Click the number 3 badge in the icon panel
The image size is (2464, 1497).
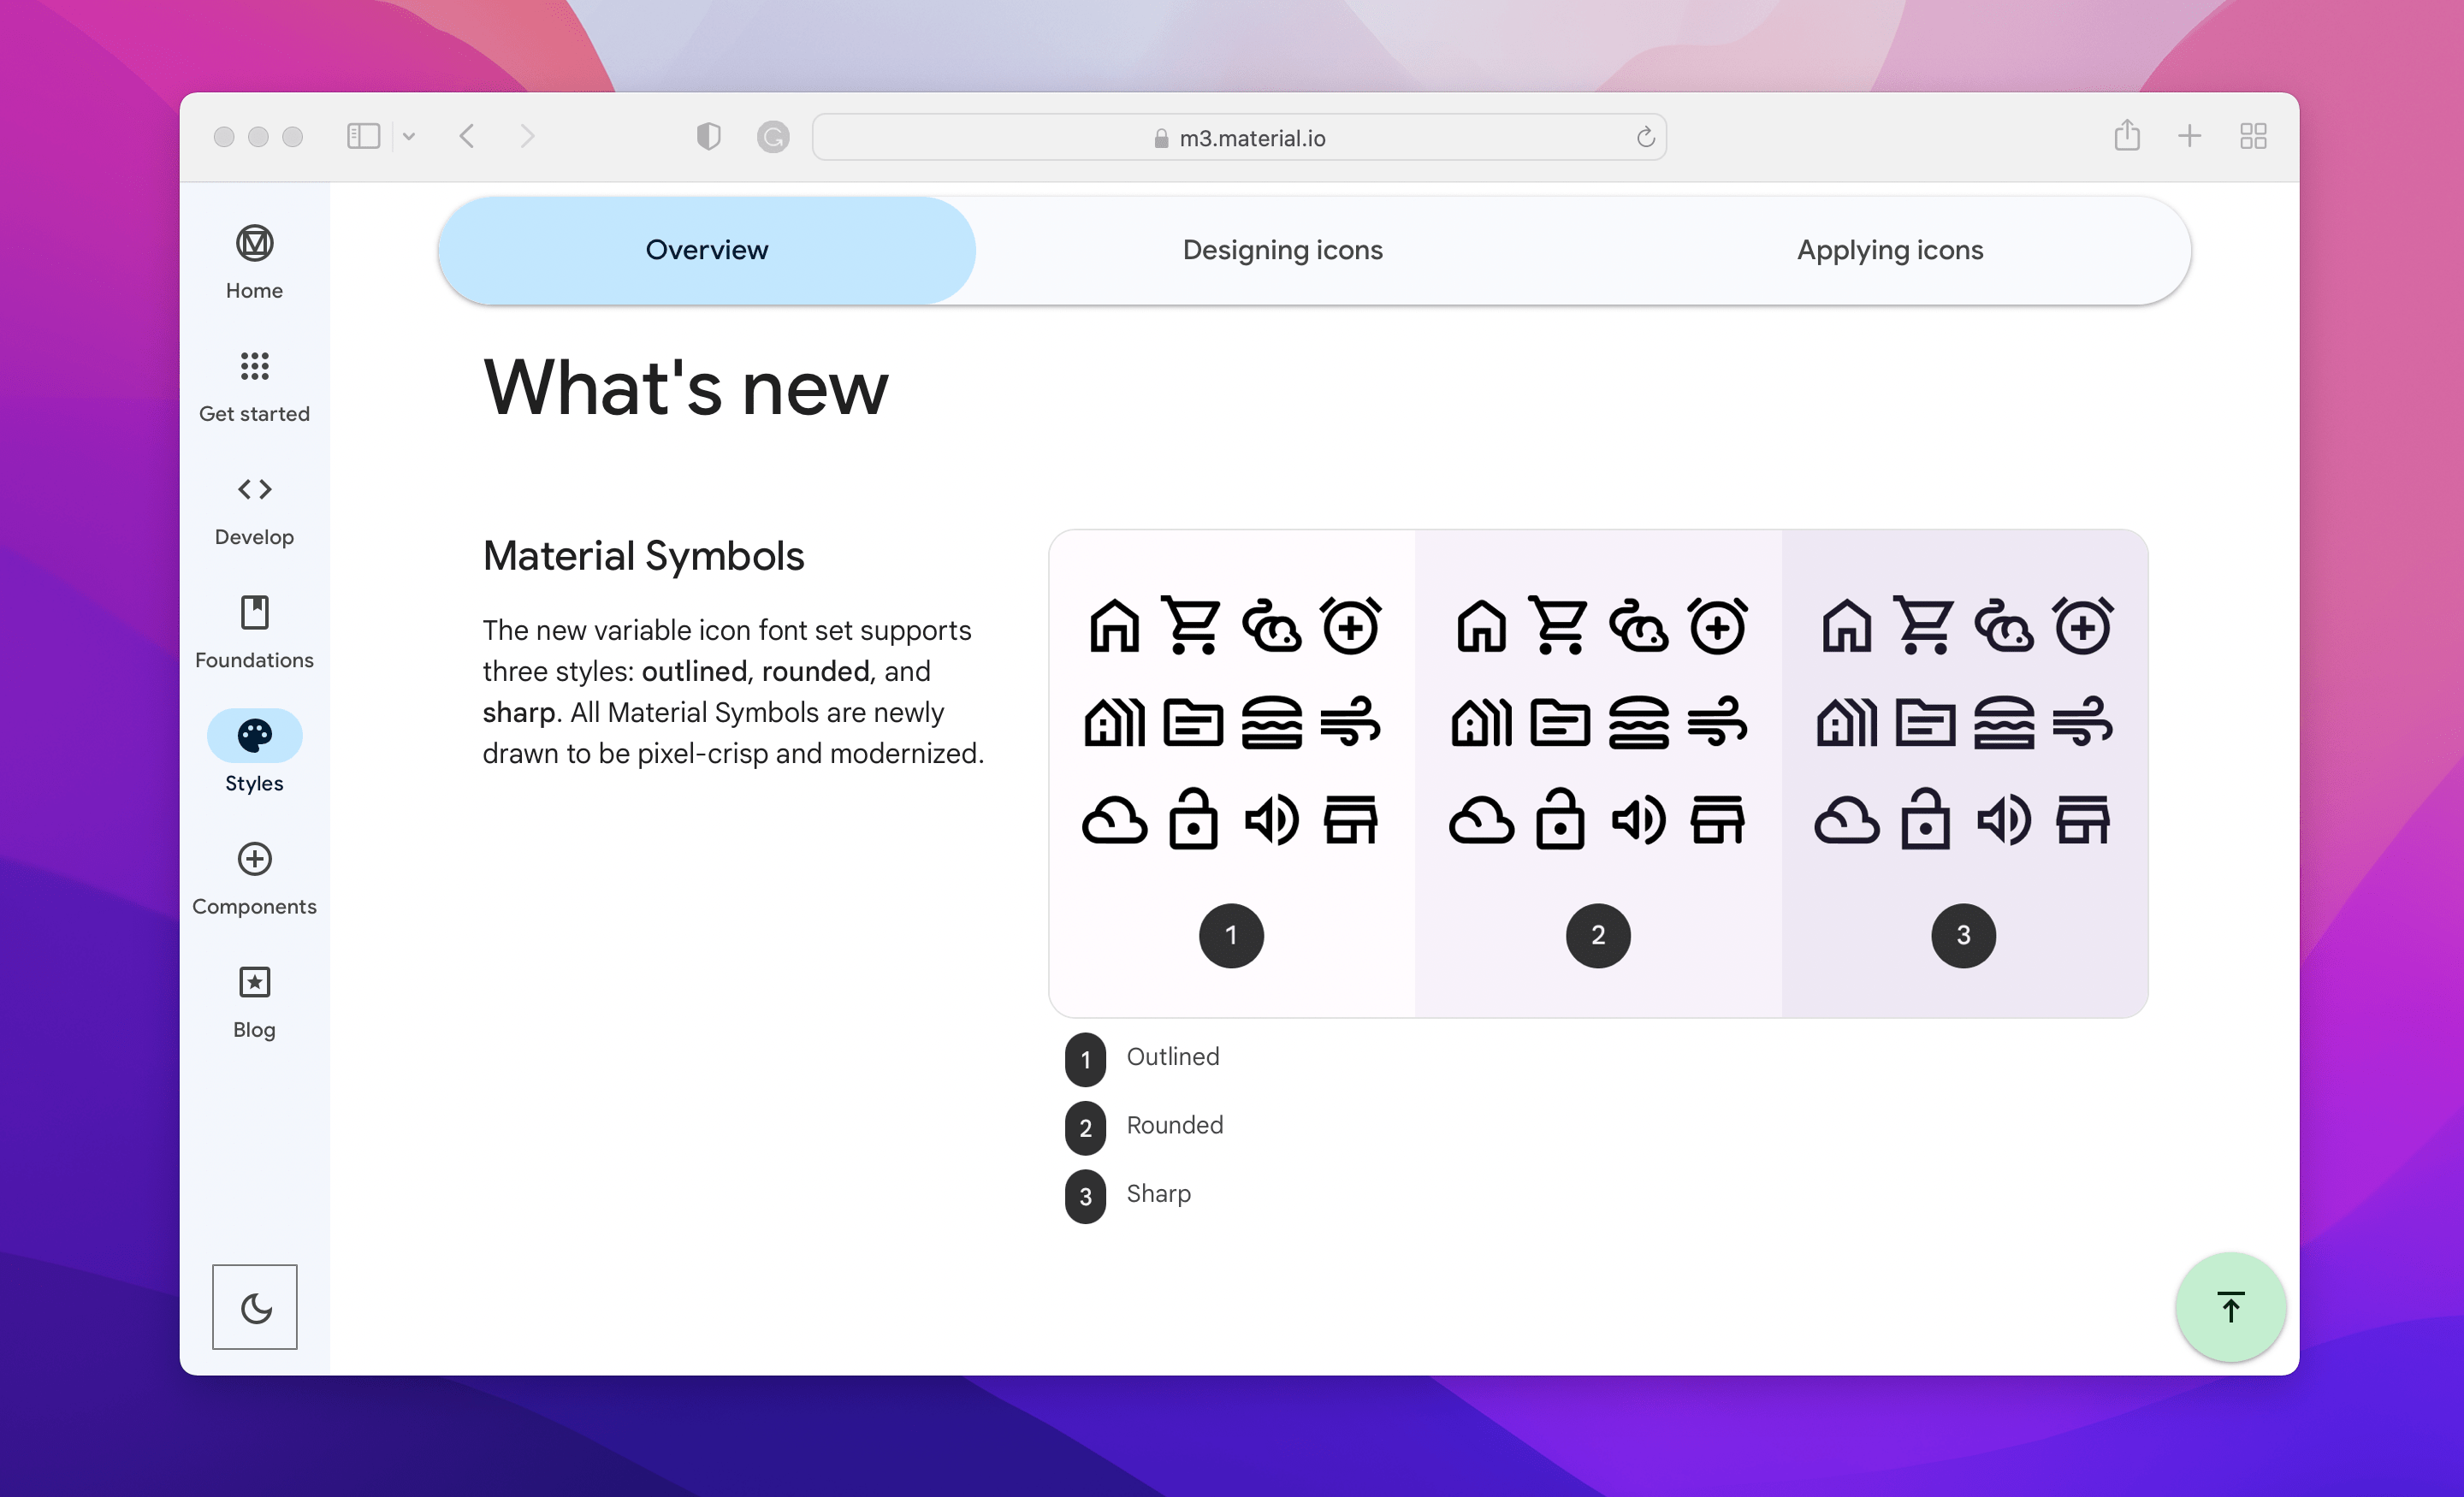(1963, 935)
